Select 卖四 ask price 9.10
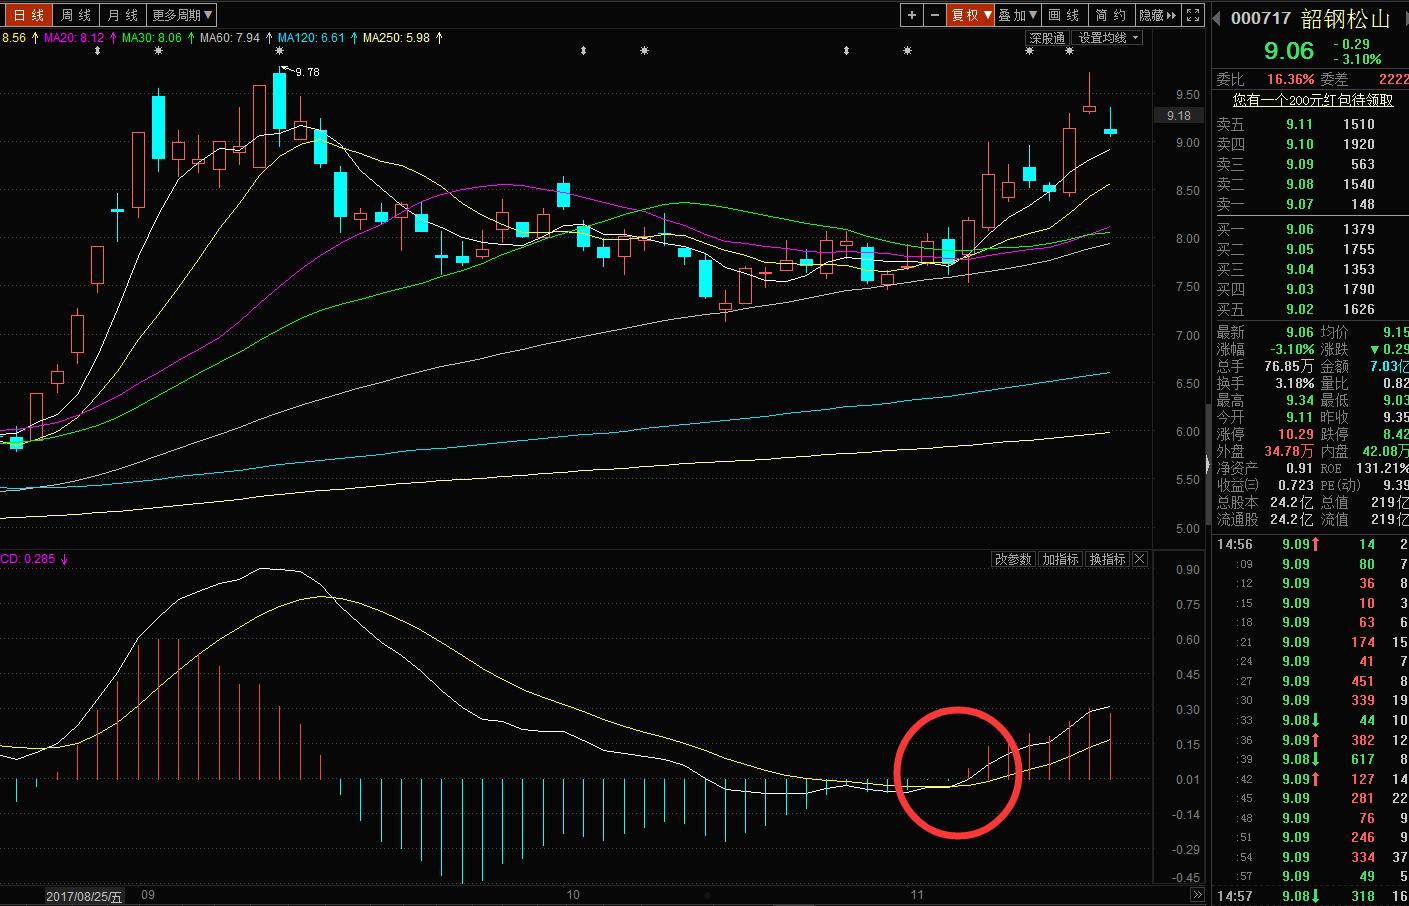Viewport: 1409px width, 906px height. click(x=1299, y=144)
